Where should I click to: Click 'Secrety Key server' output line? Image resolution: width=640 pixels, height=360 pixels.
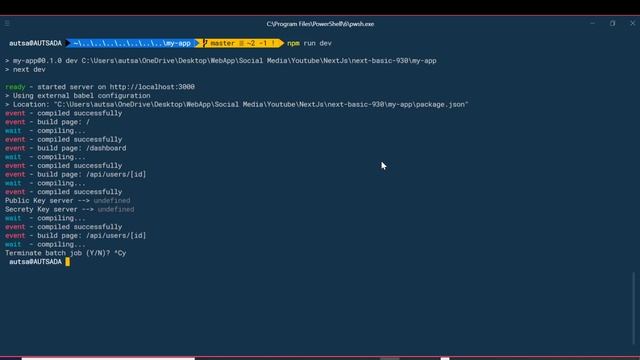(69, 209)
